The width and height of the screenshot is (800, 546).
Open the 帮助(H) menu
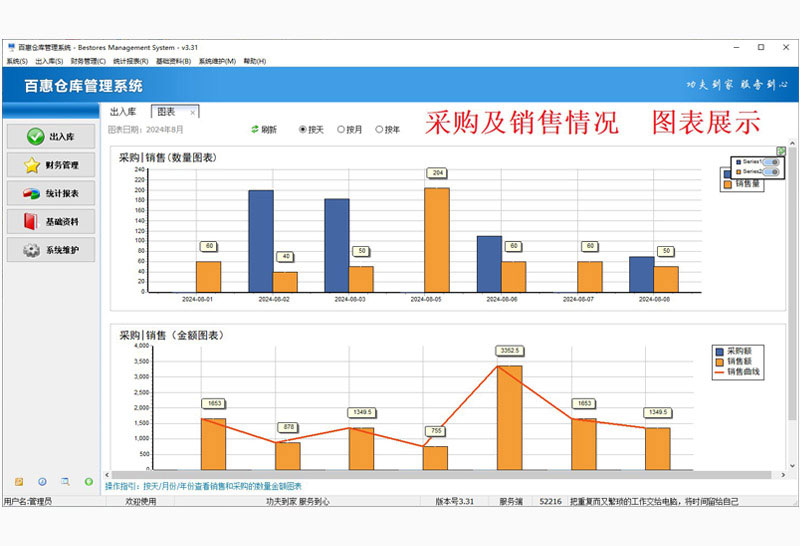(x=255, y=61)
